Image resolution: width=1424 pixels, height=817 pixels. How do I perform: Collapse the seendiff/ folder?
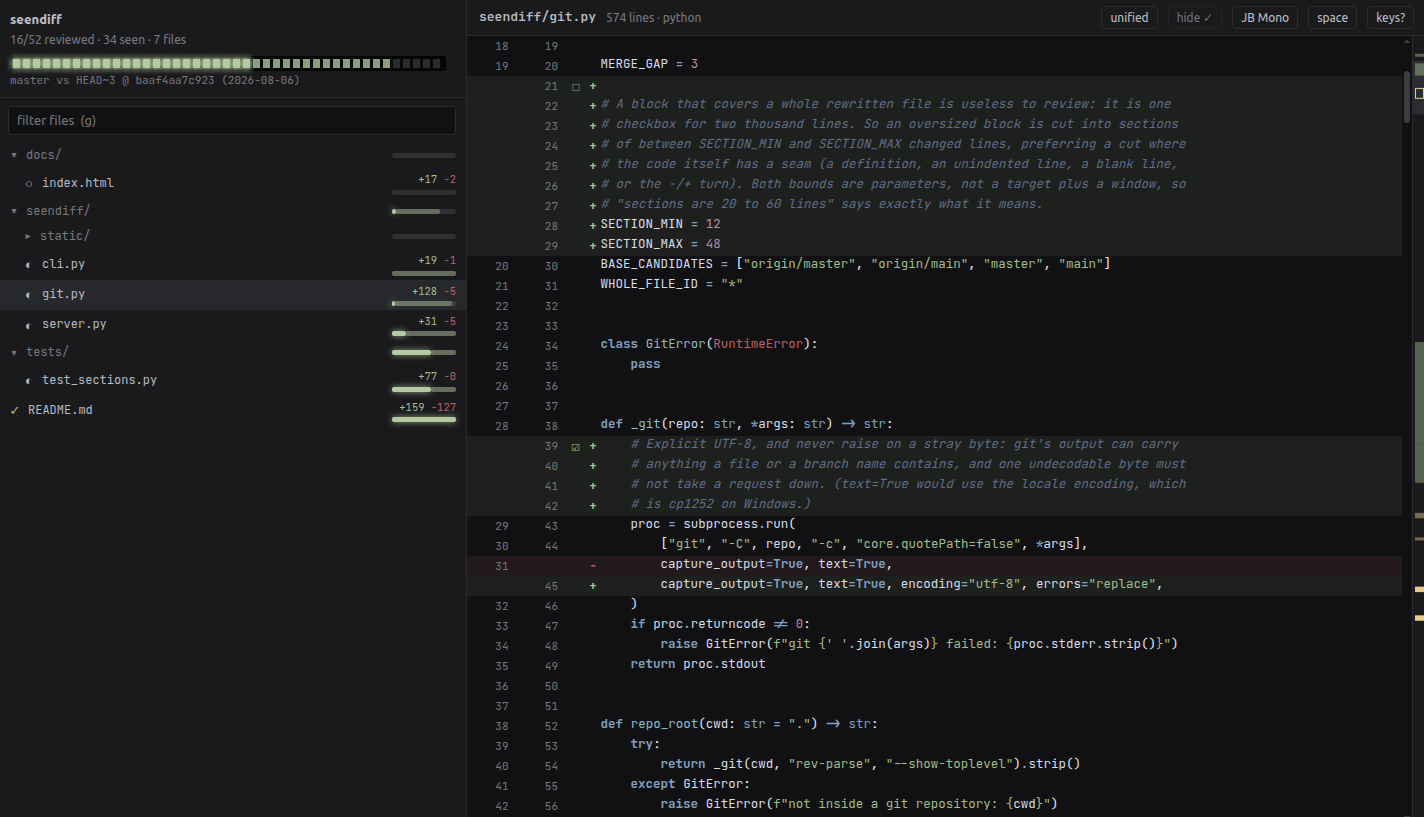14,211
